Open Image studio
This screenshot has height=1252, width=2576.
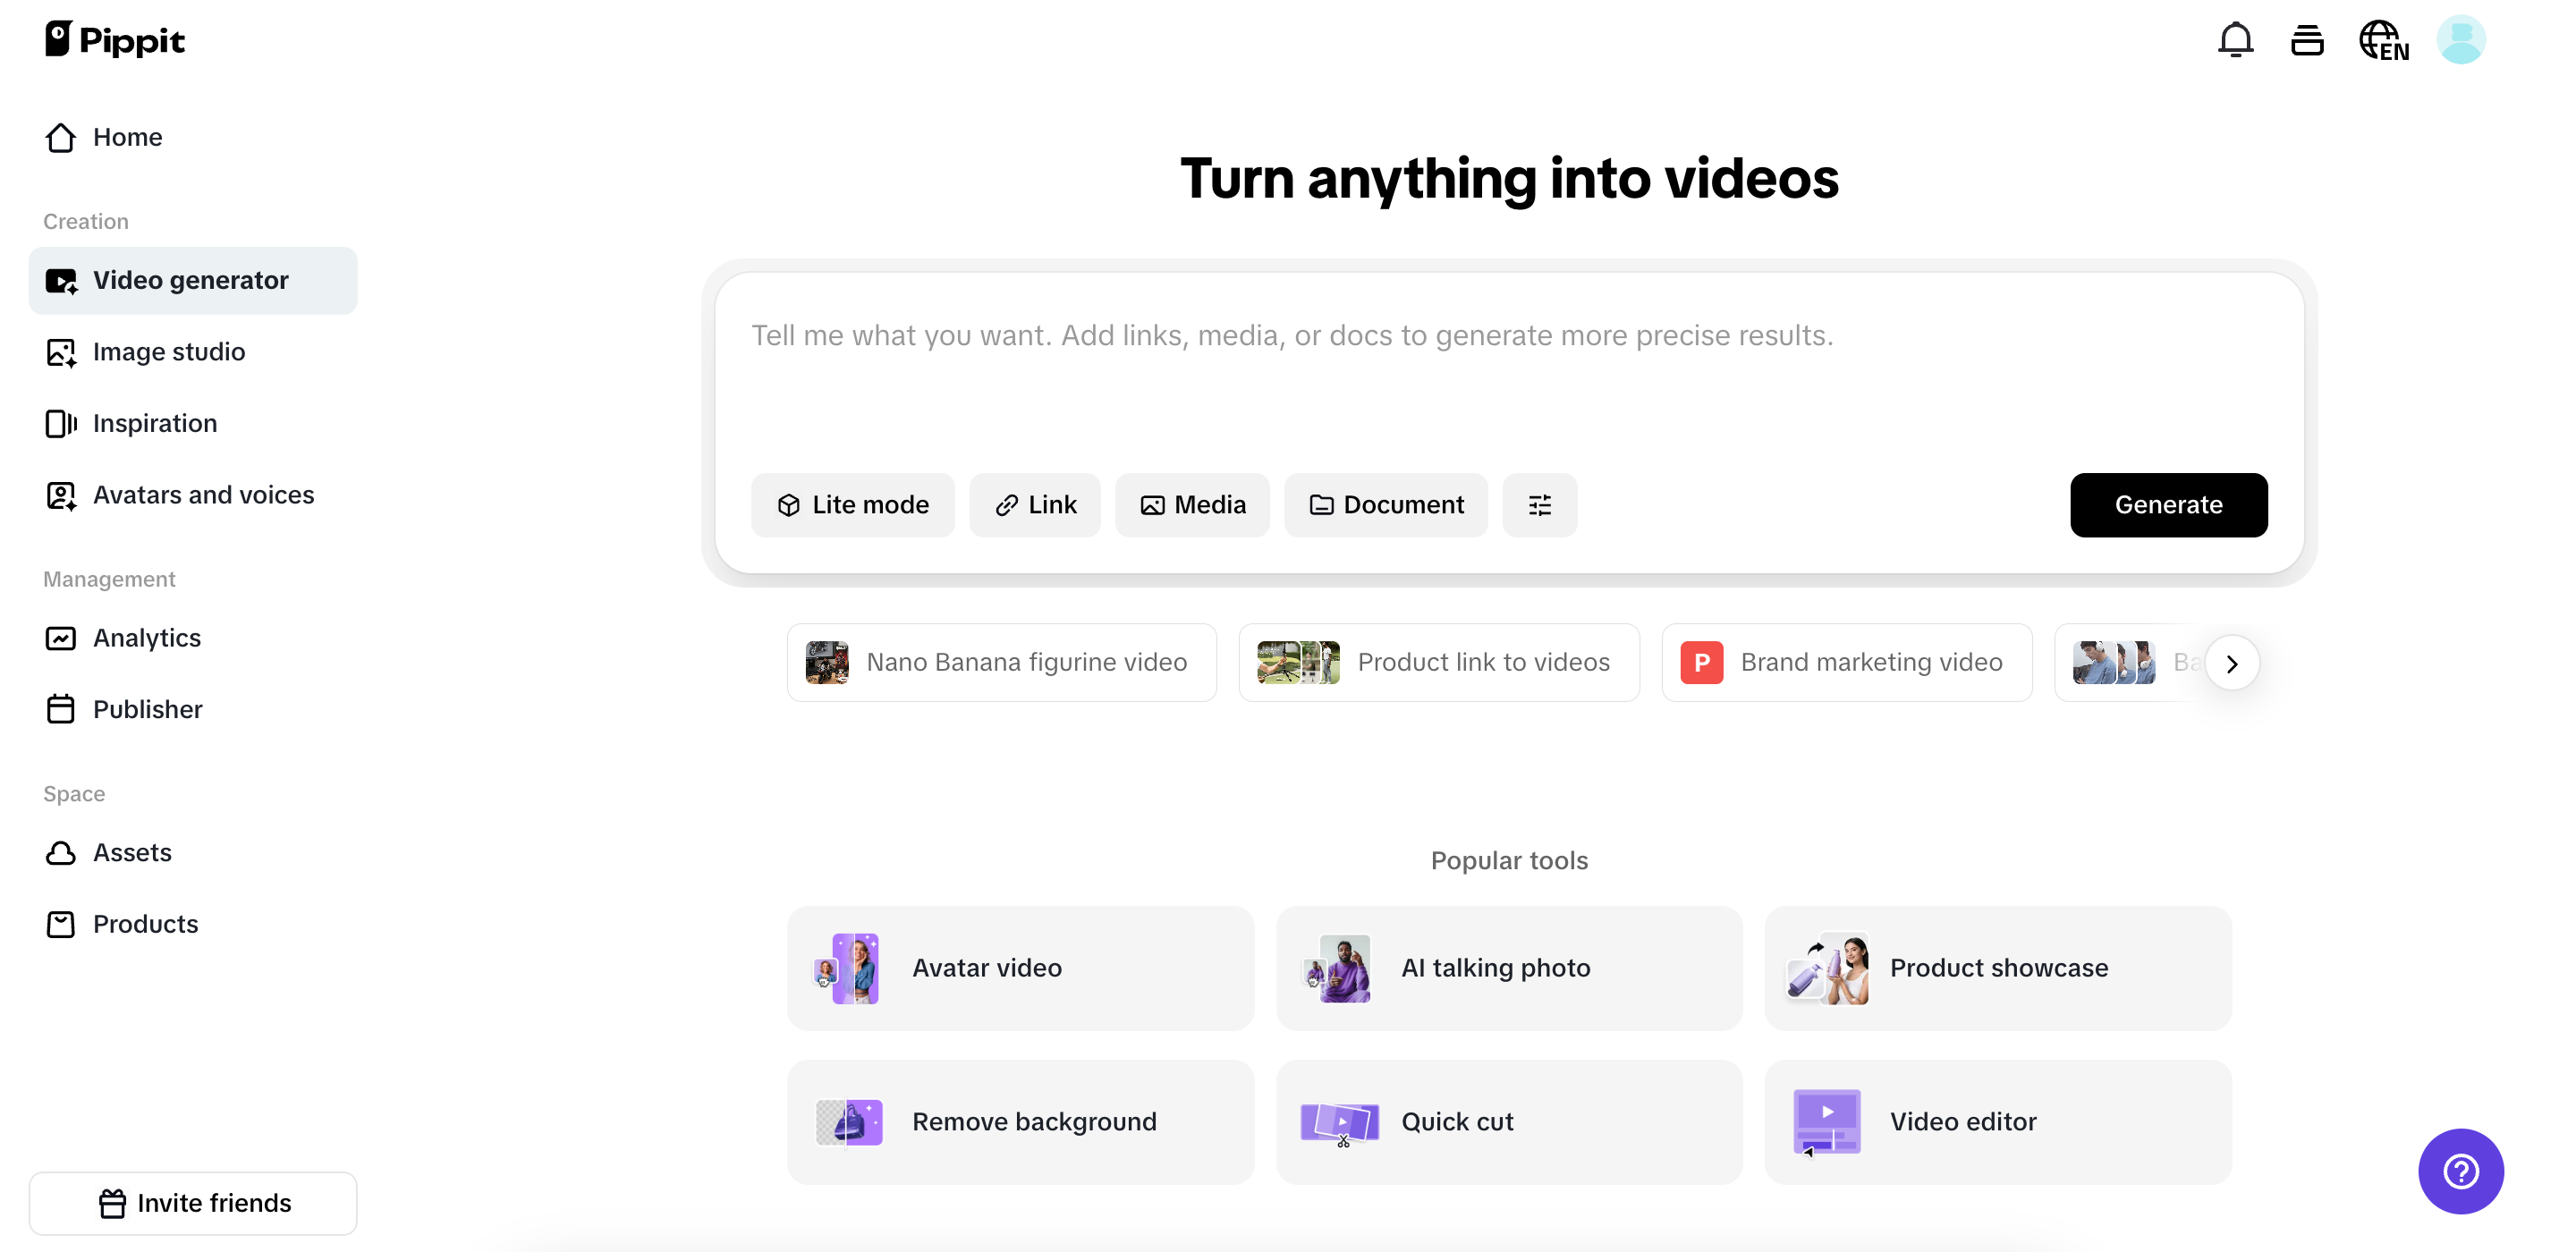point(193,352)
